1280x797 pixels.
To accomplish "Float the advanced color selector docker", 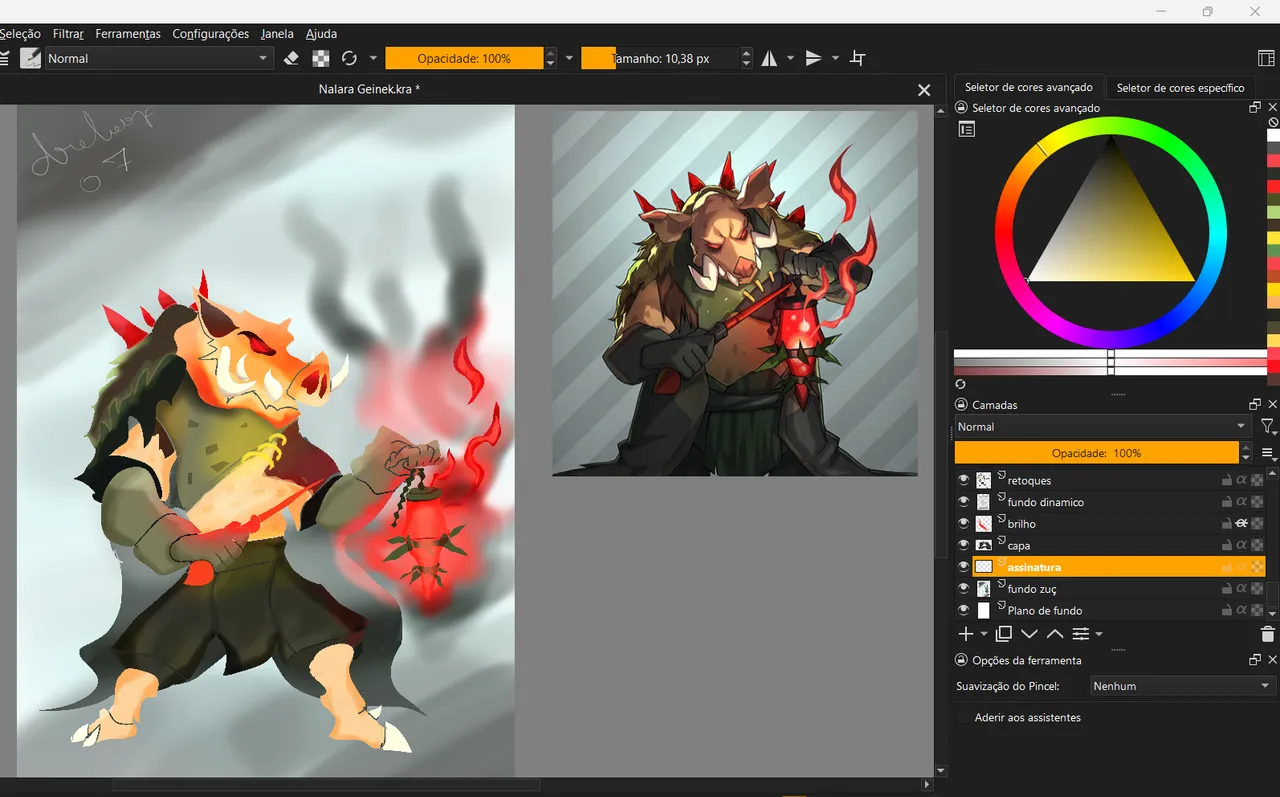I will point(1255,108).
